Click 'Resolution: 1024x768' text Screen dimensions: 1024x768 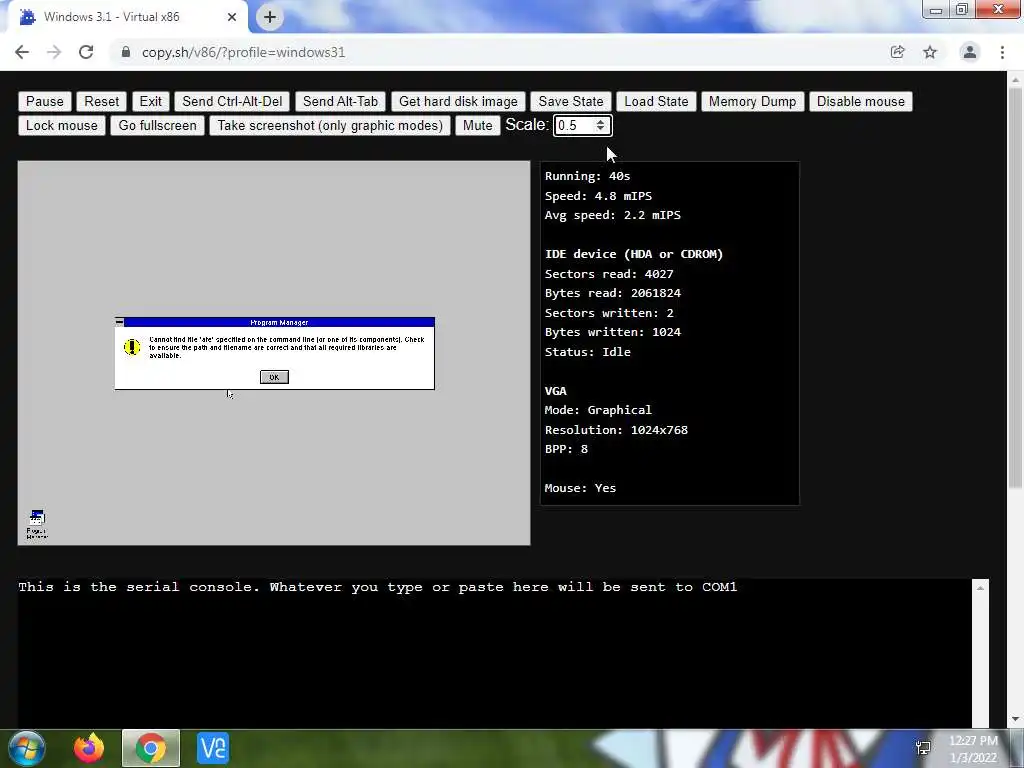tap(616, 430)
